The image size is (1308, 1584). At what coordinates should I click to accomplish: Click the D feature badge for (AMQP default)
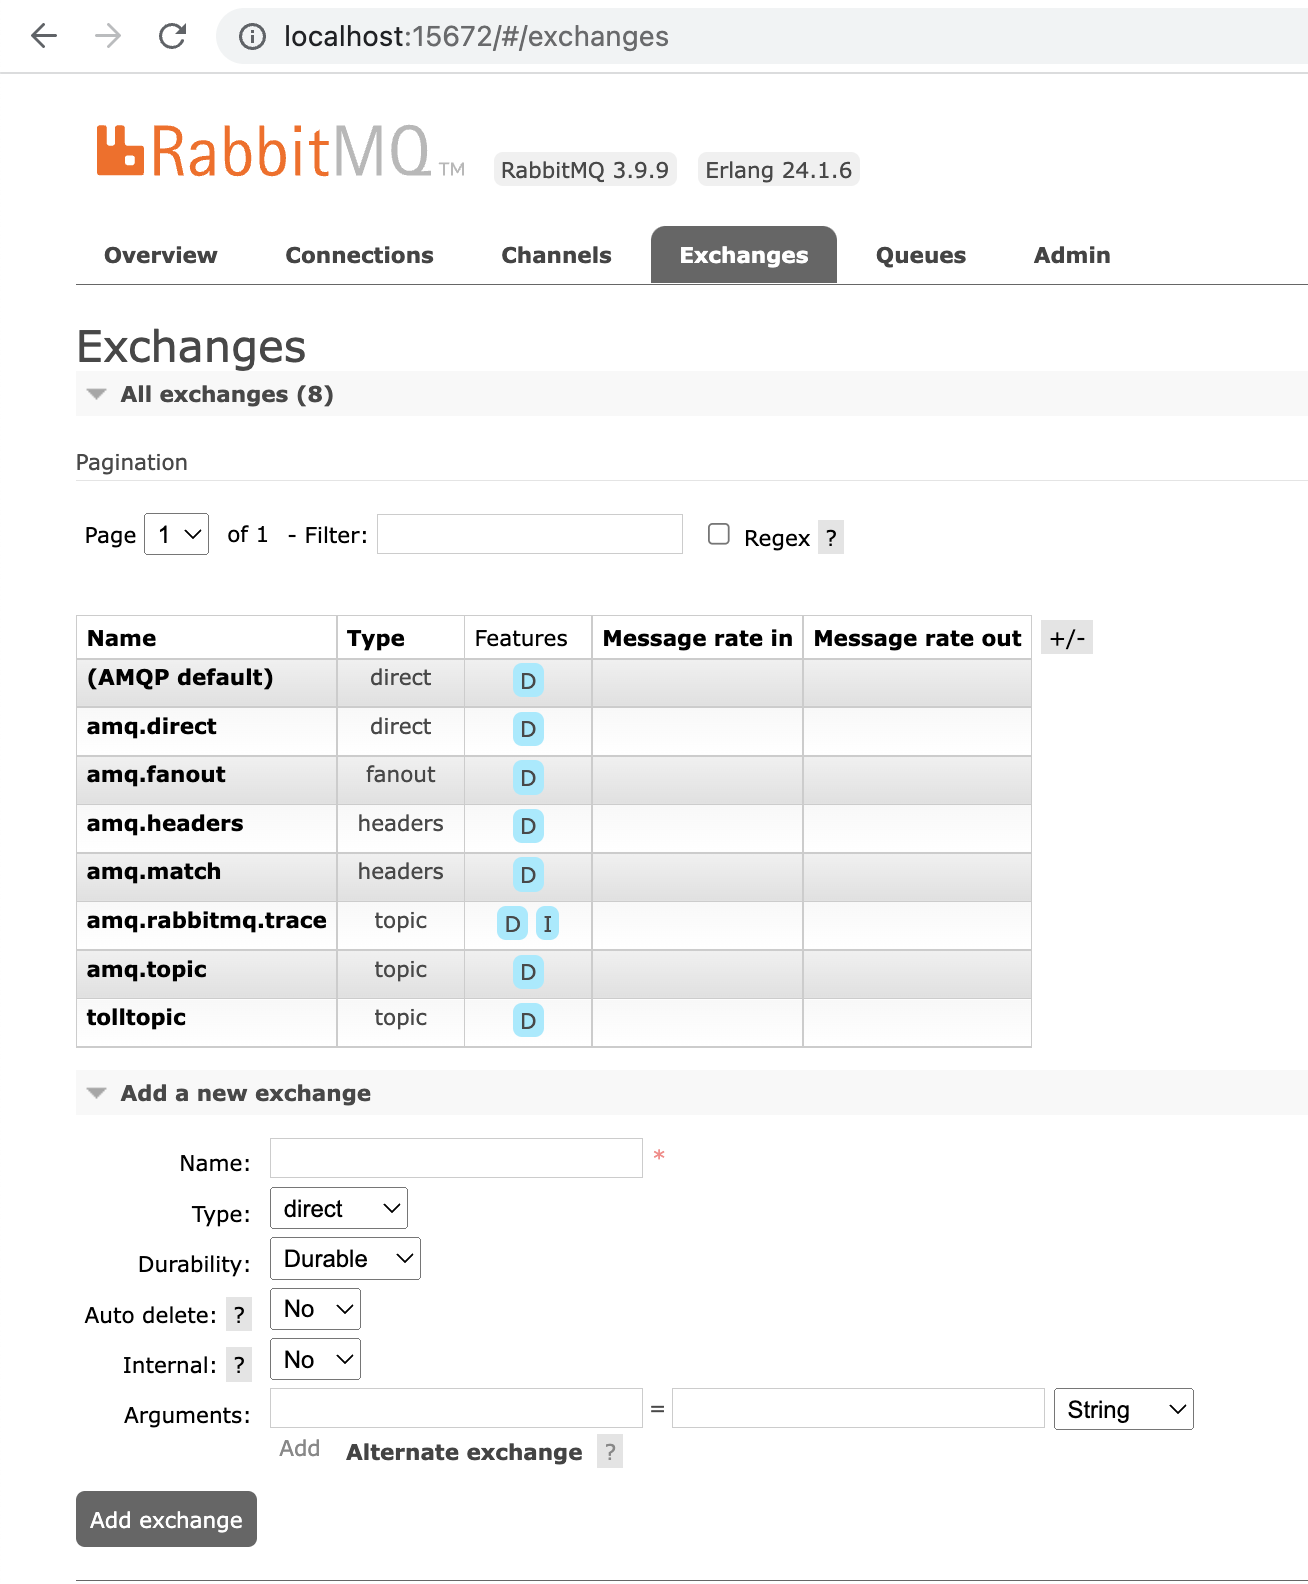coord(528,681)
